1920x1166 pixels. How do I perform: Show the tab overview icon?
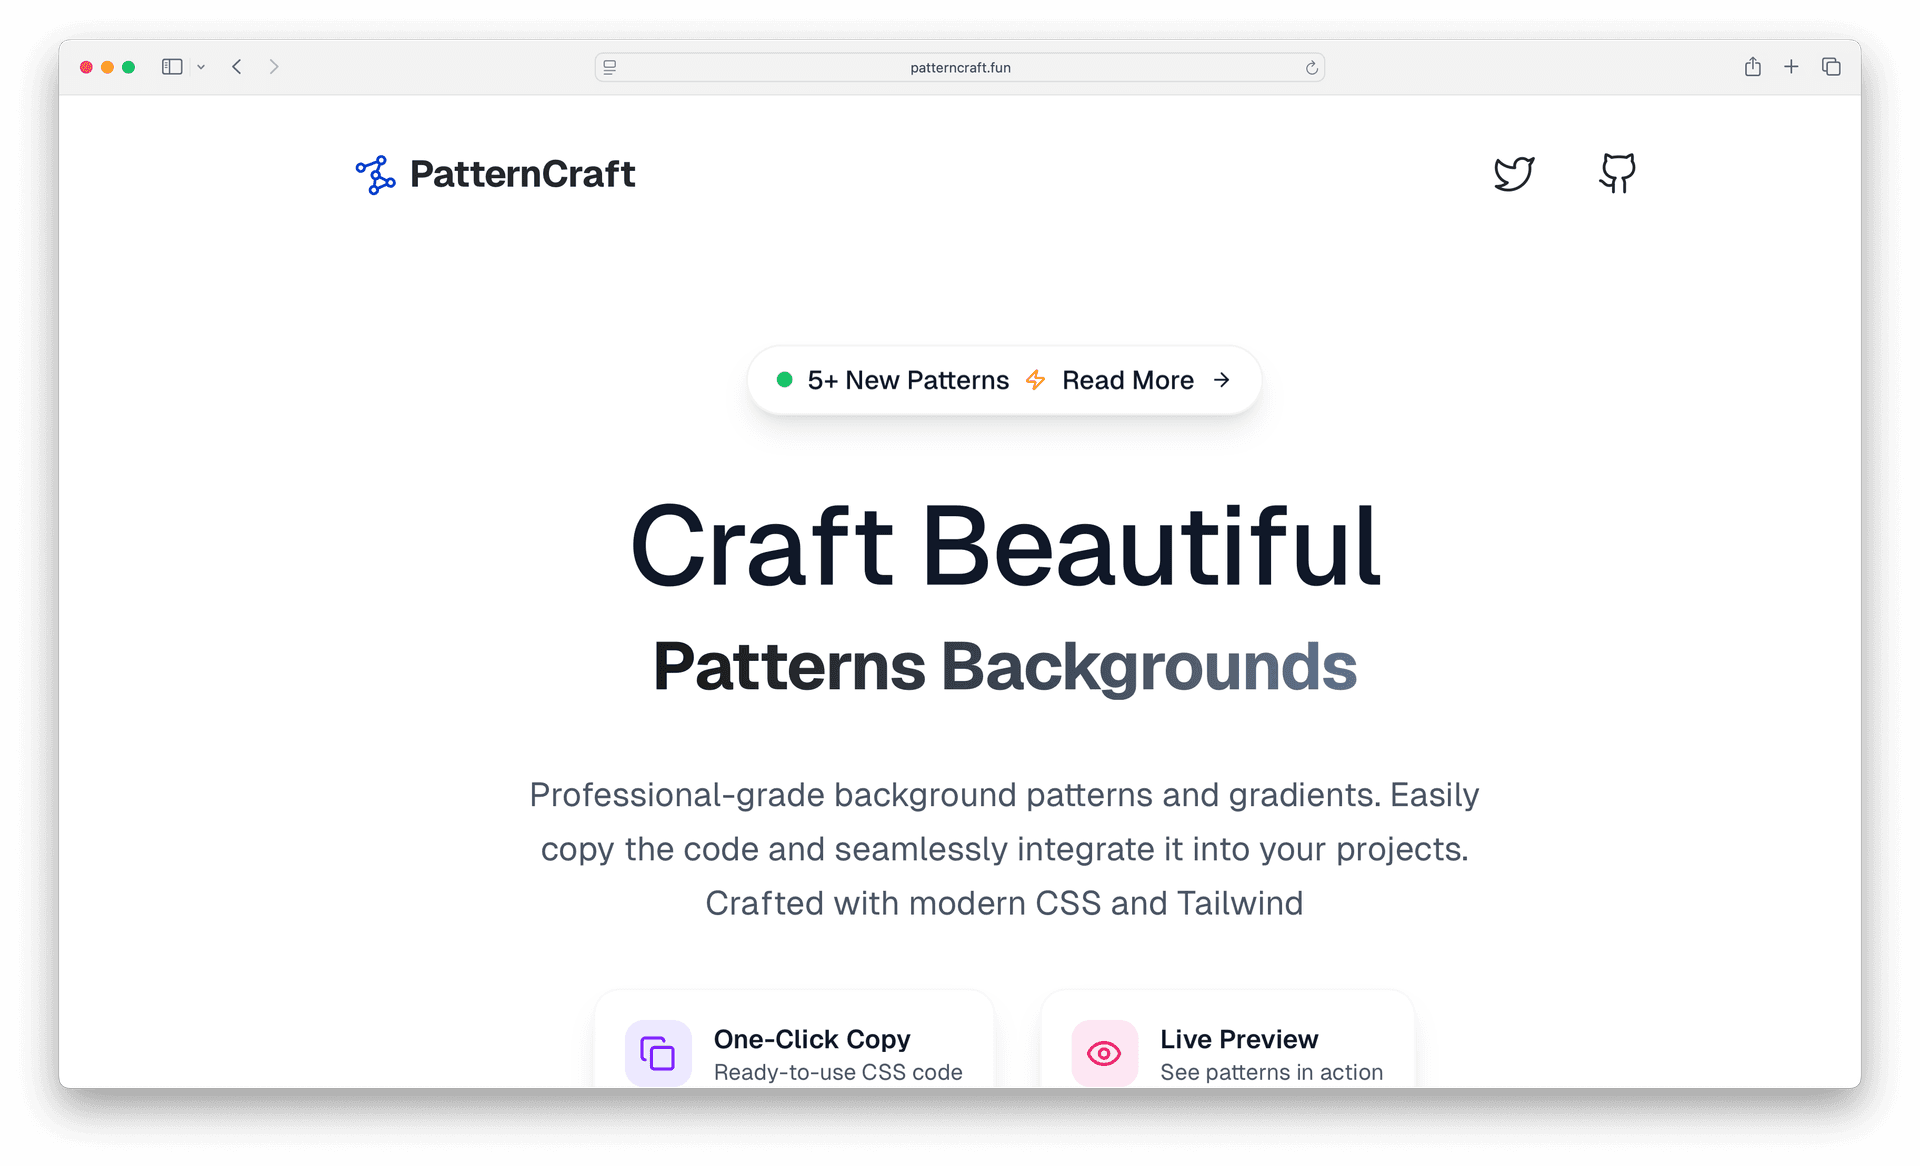coord(1831,67)
